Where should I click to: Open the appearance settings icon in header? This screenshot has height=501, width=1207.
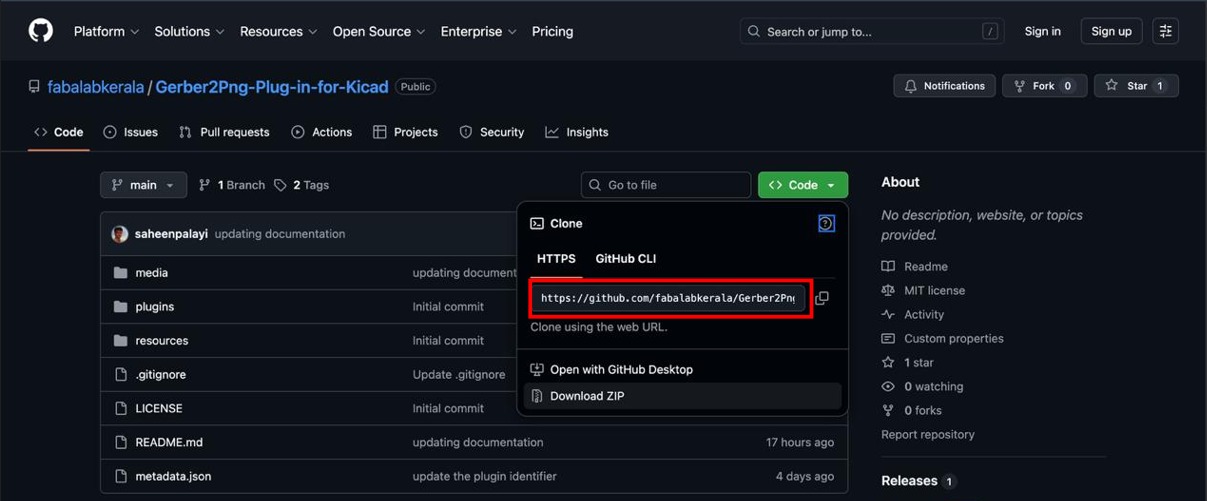(x=1165, y=31)
